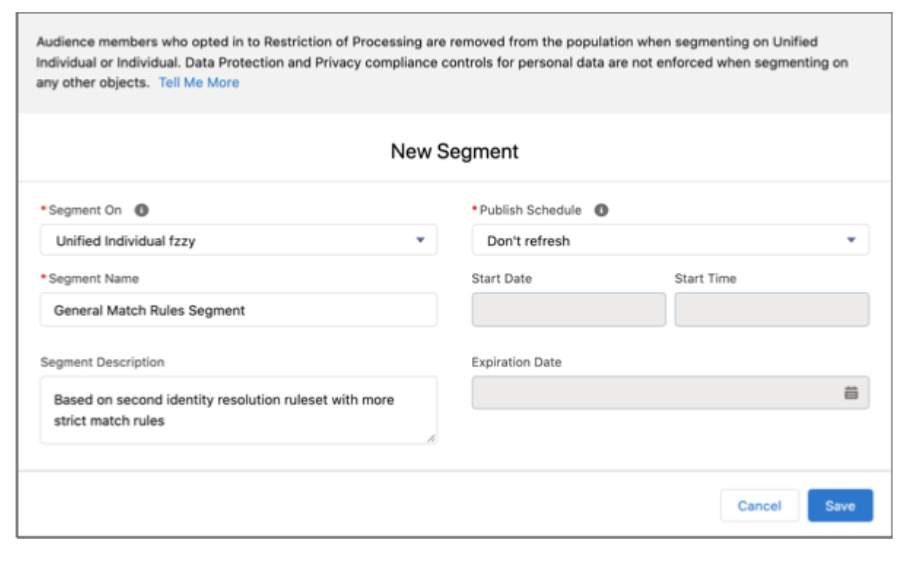Open the Tell Me More link

199,83
